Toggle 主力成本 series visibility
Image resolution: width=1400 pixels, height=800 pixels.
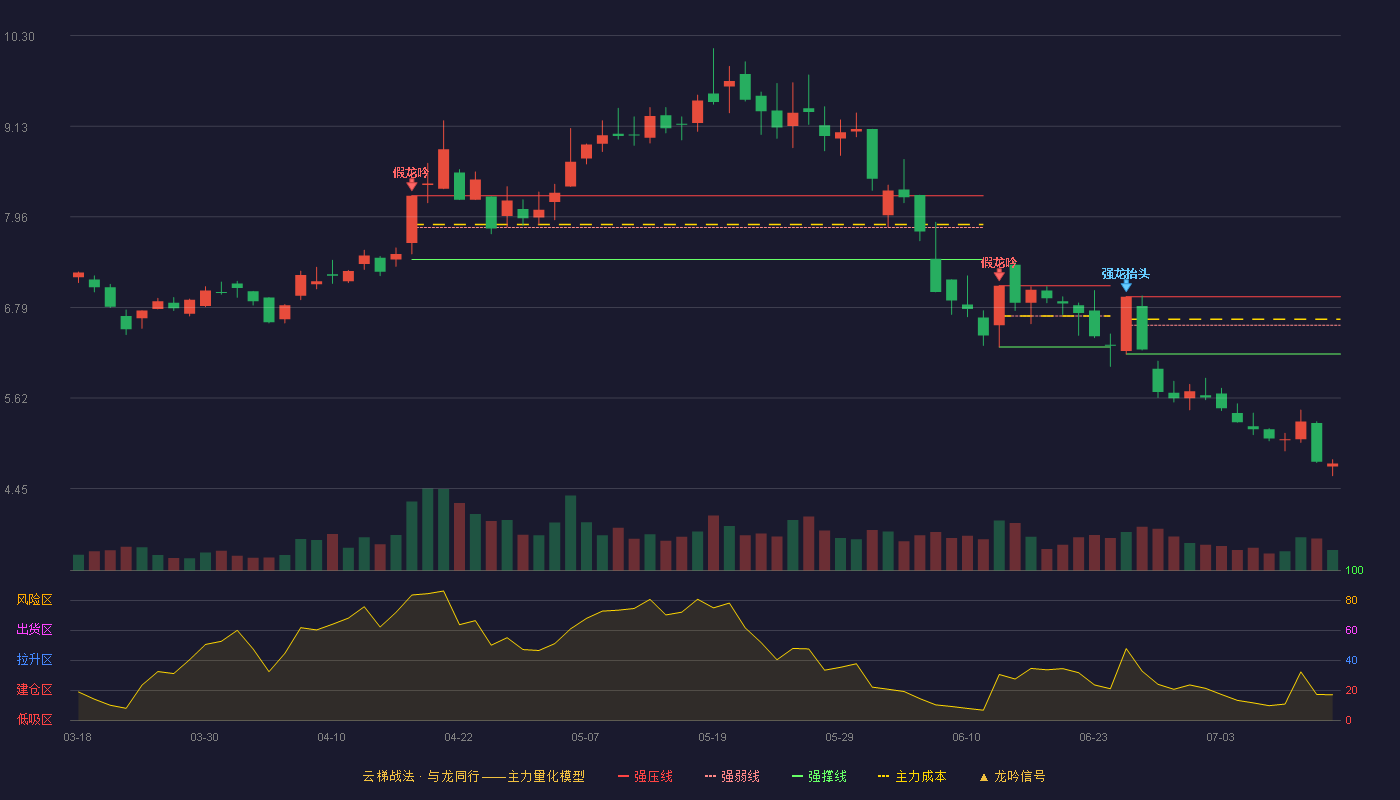[911, 776]
